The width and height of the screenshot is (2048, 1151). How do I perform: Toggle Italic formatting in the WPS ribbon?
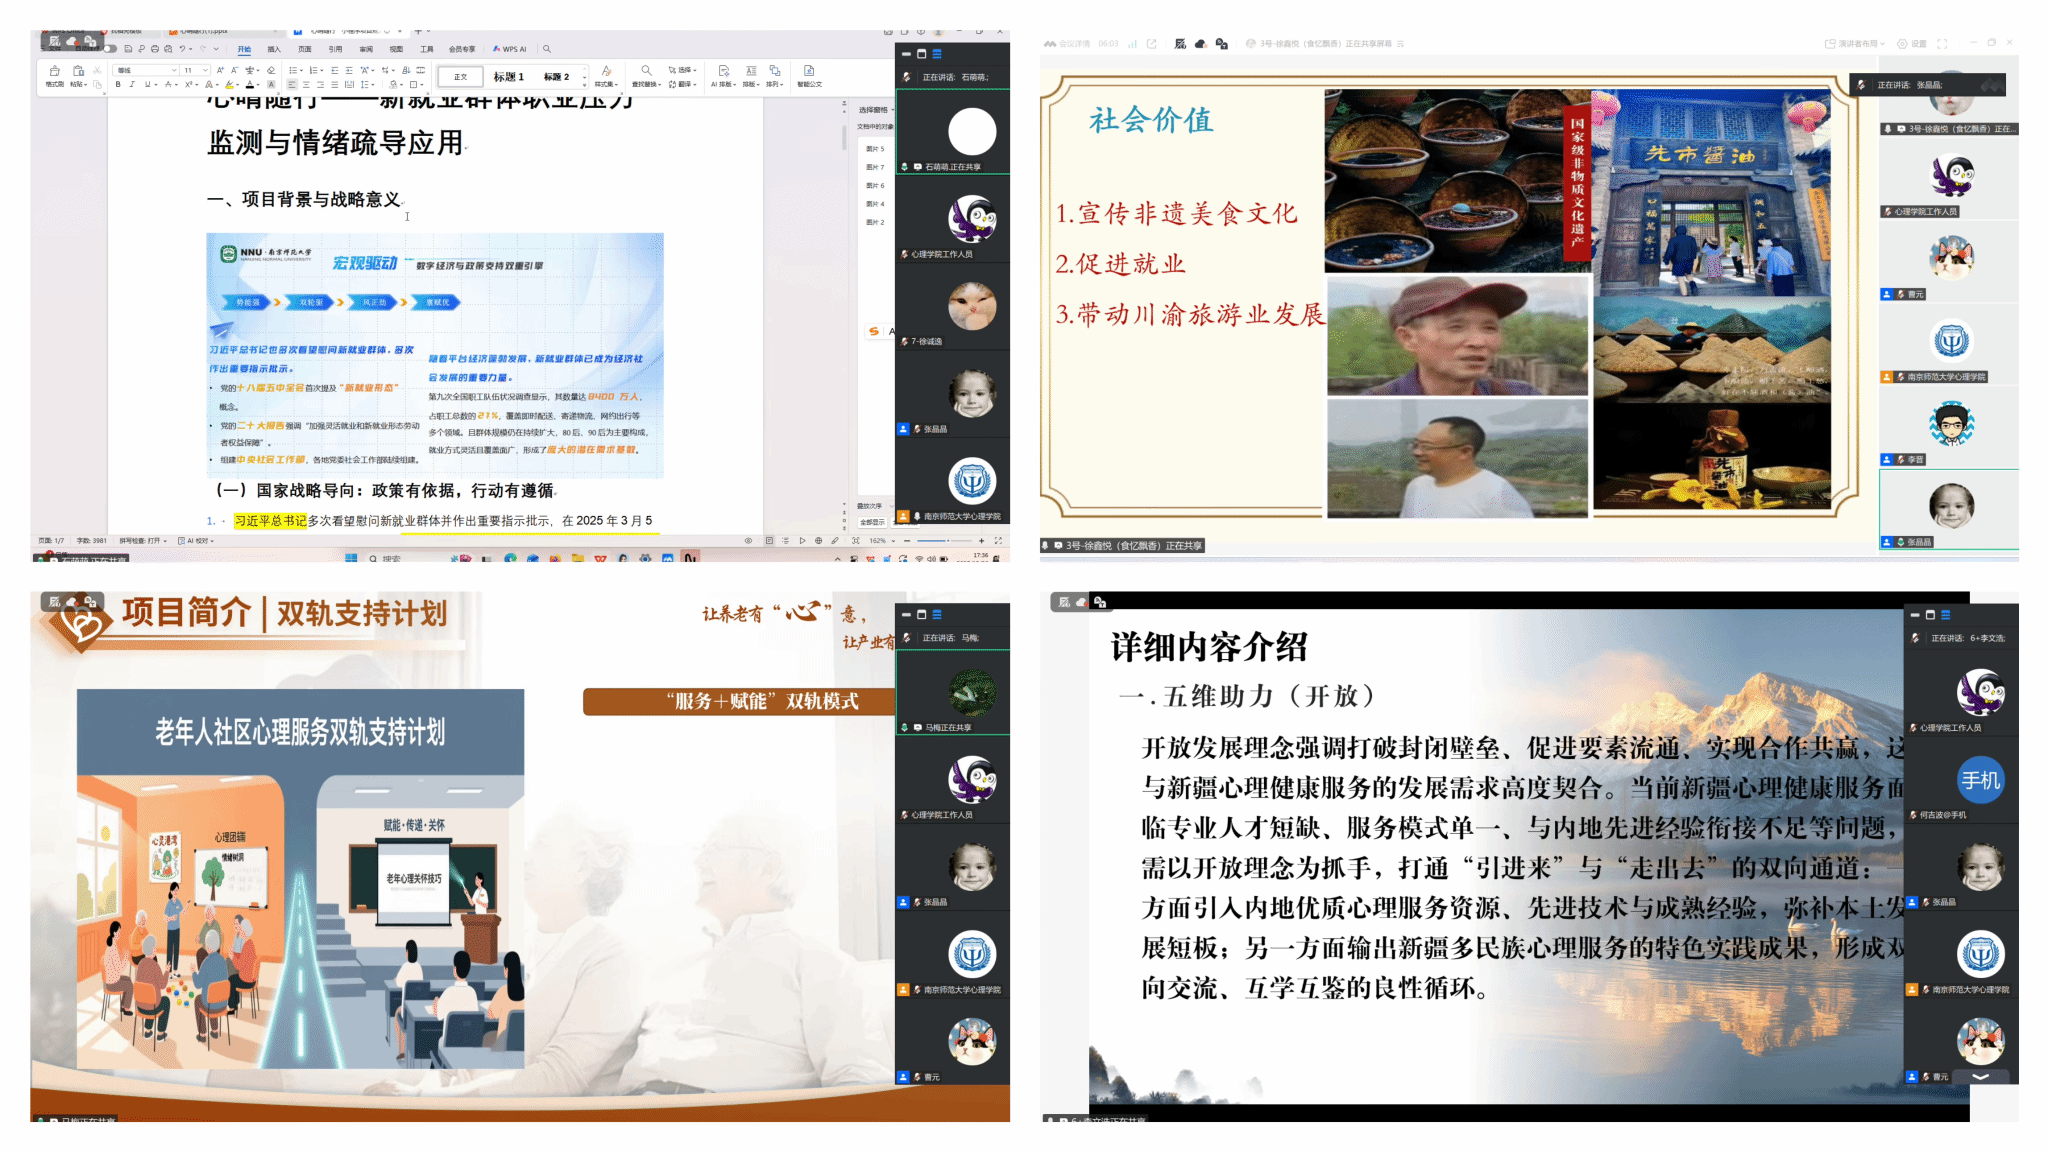(131, 85)
